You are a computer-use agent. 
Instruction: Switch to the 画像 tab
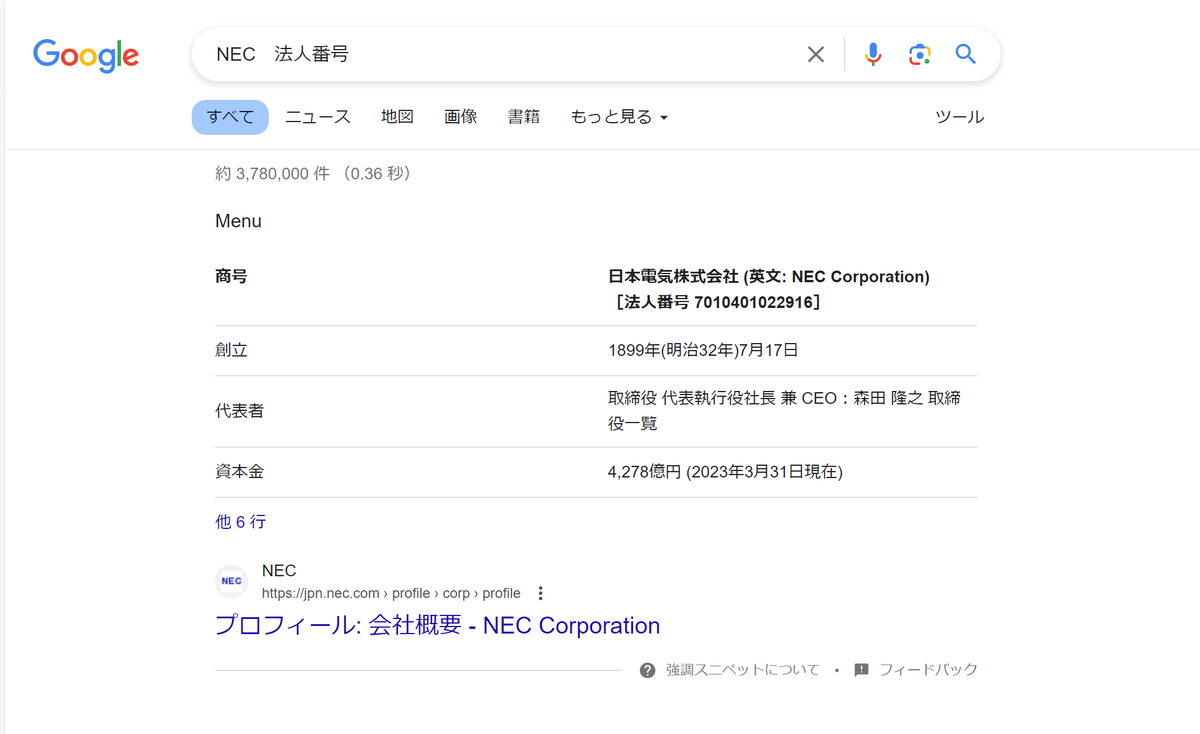(461, 117)
